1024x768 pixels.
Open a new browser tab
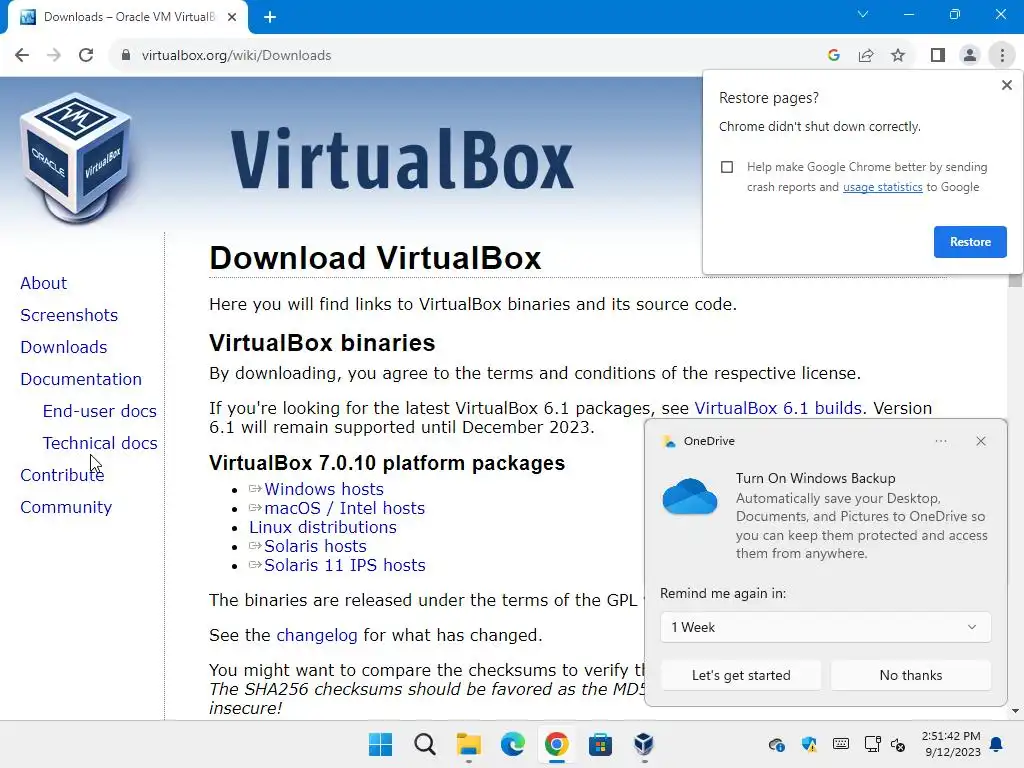270,17
